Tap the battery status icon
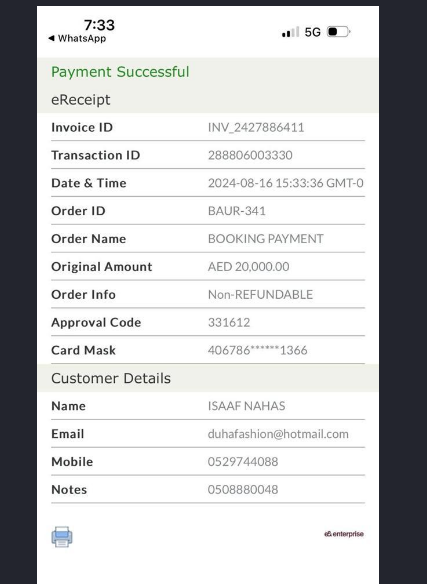The width and height of the screenshot is (427, 584). click(x=338, y=32)
